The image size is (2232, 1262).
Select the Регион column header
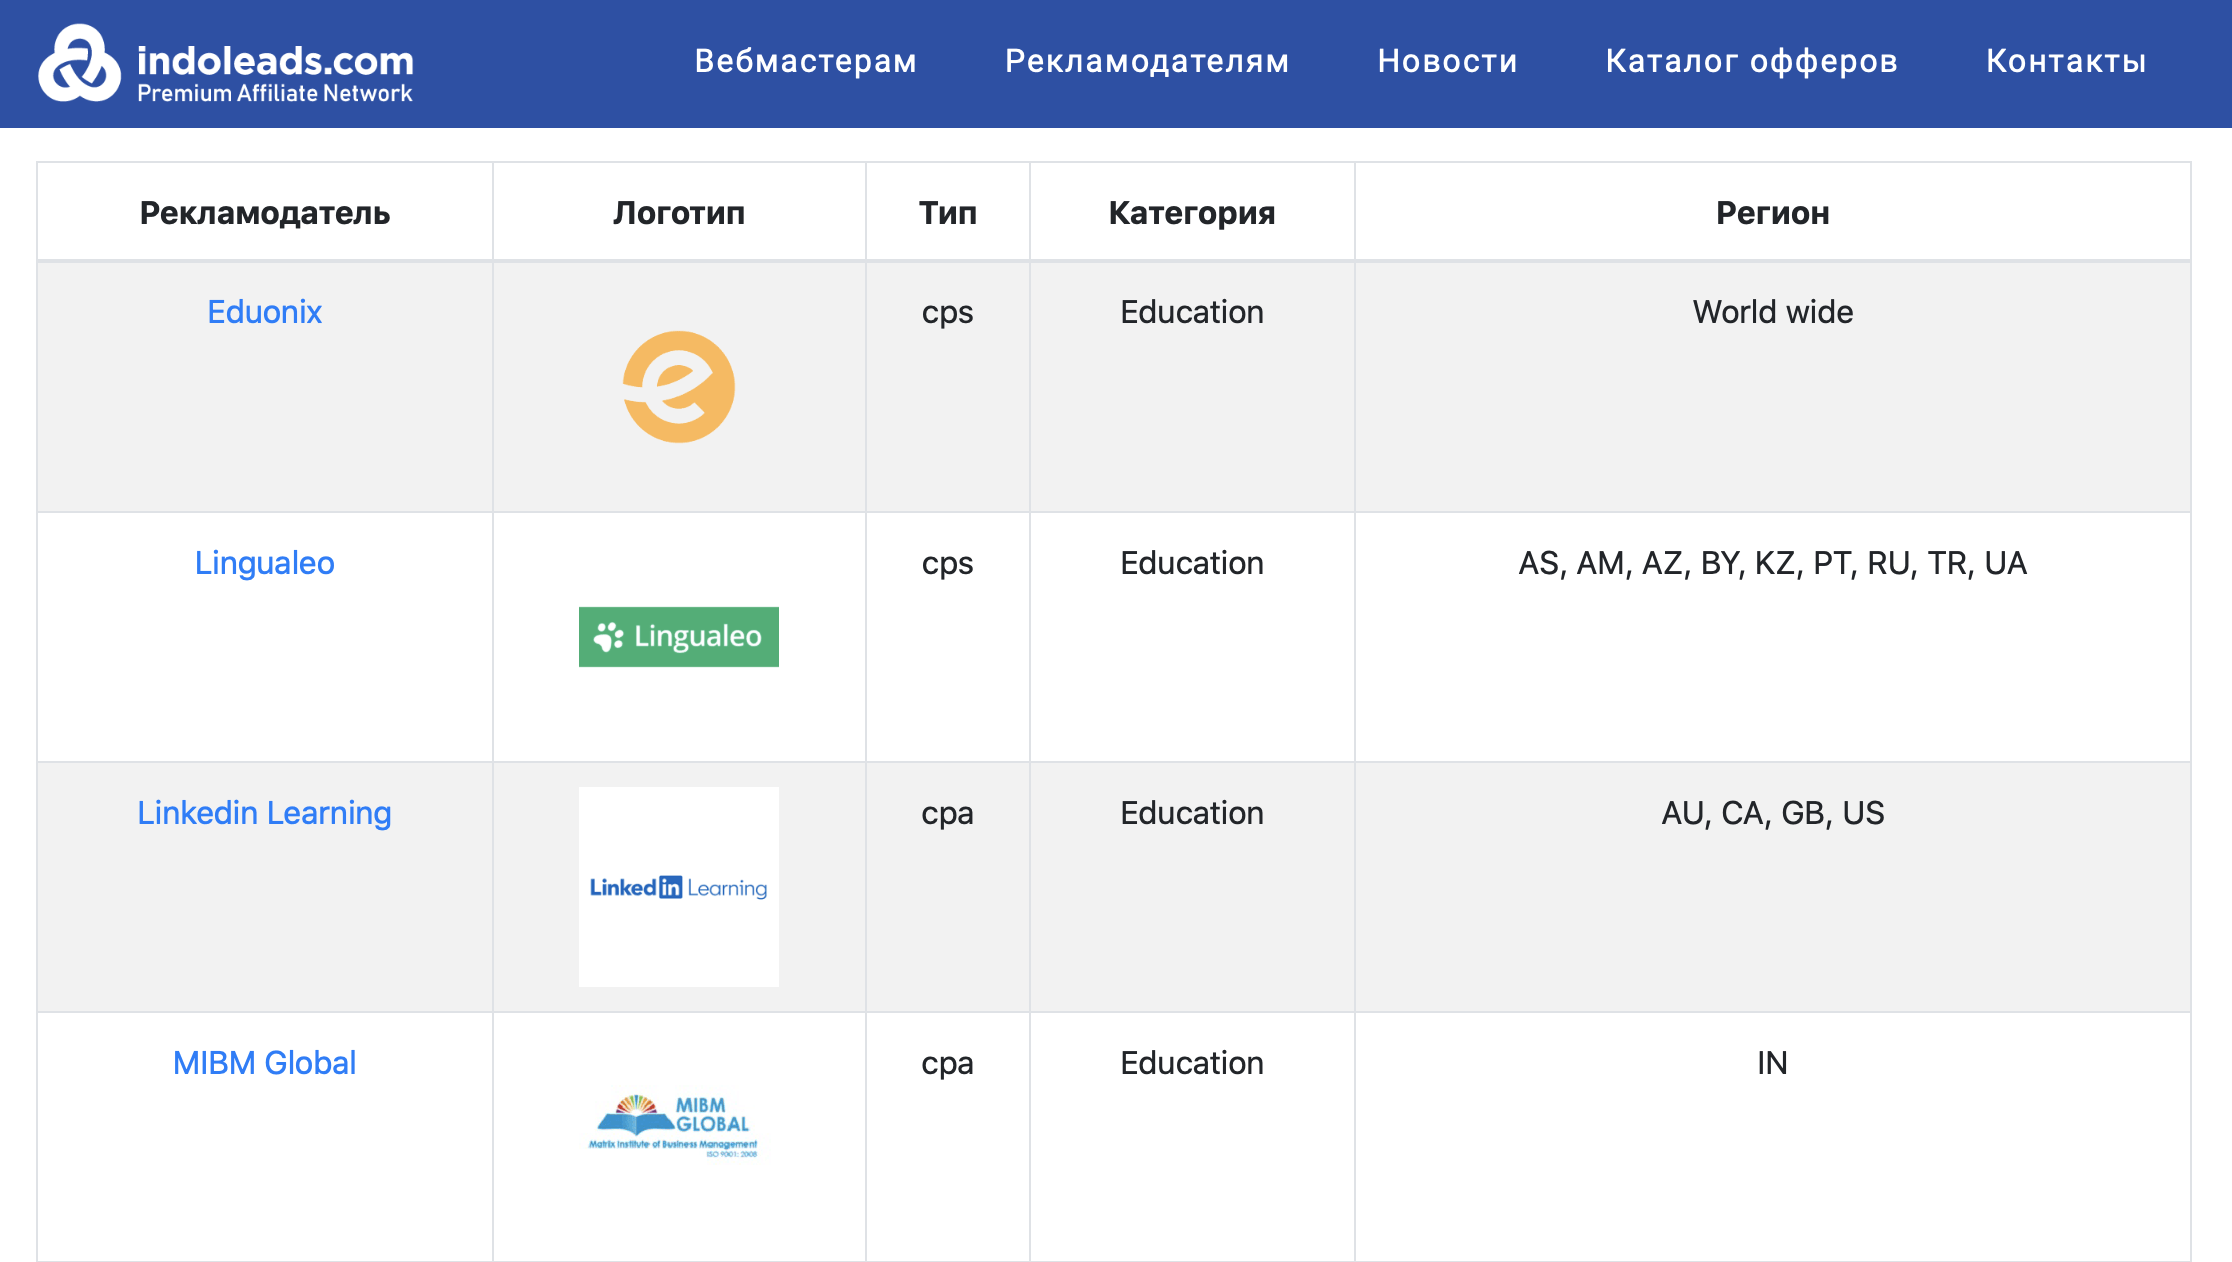(1773, 213)
